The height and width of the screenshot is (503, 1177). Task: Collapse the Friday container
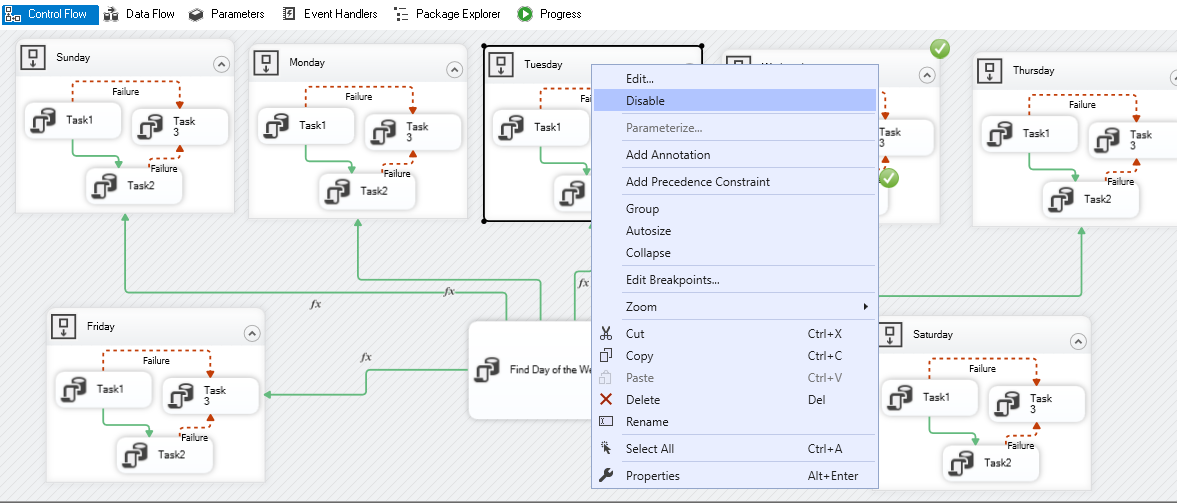[252, 334]
